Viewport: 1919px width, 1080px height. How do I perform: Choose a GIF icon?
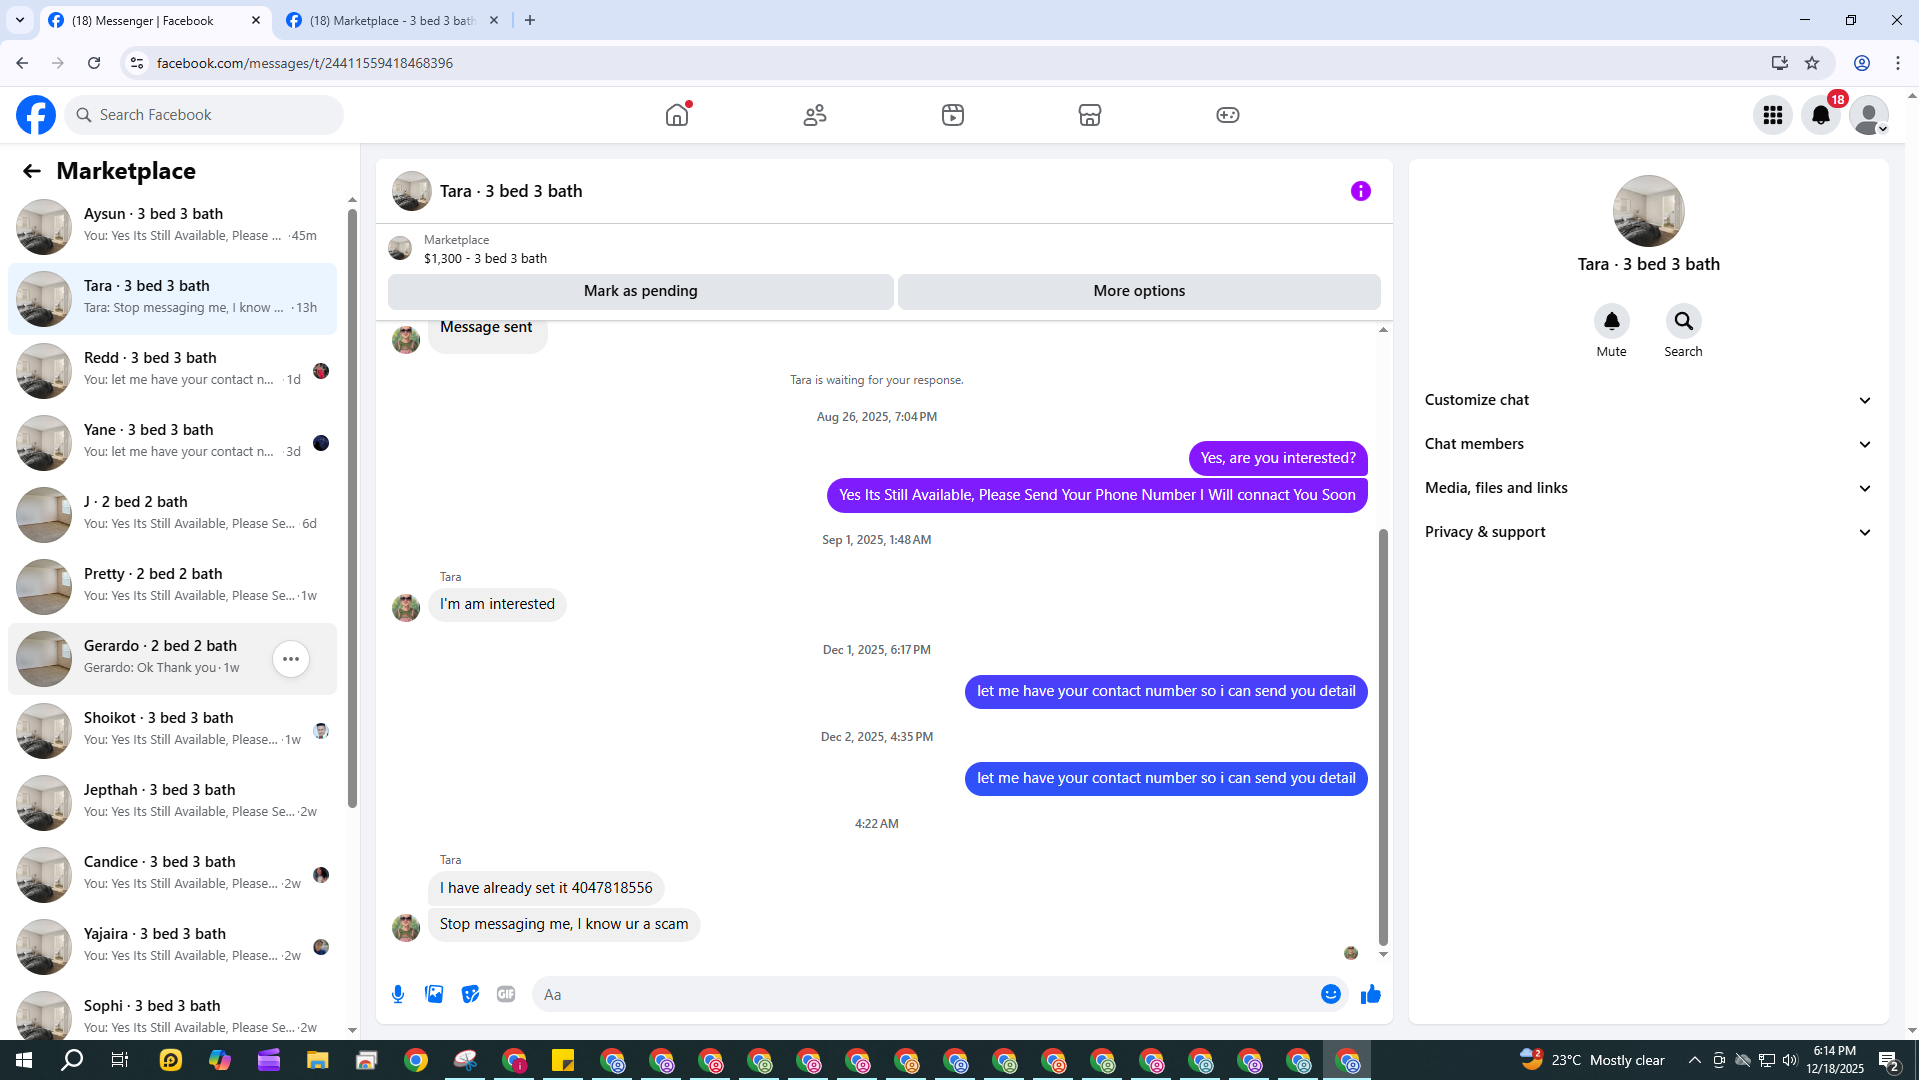(506, 994)
